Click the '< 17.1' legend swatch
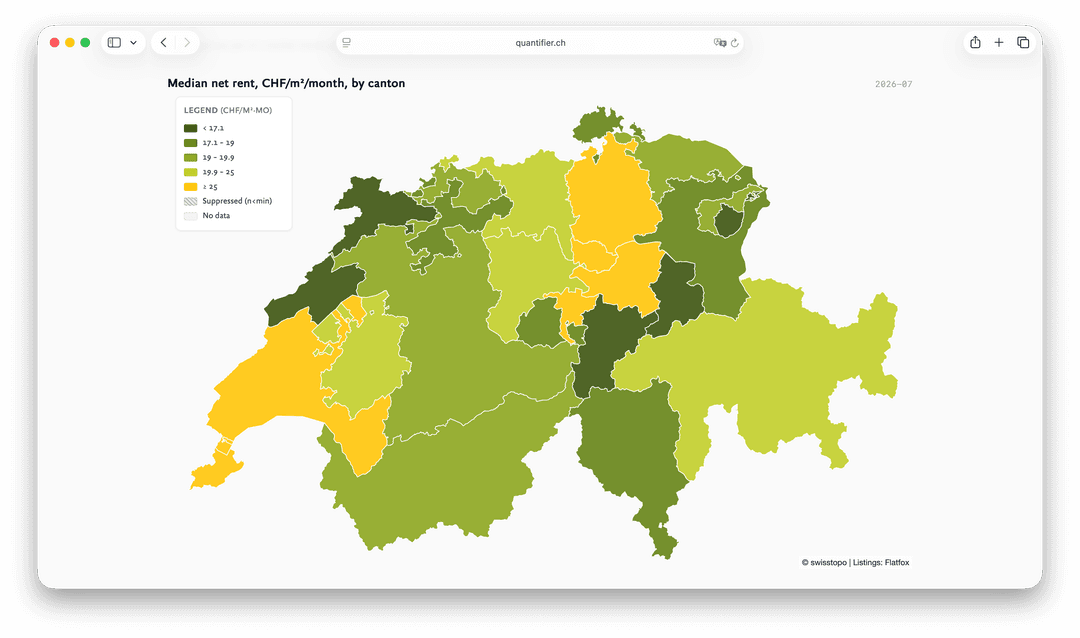Image resolution: width=1080 pixels, height=638 pixels. point(191,128)
